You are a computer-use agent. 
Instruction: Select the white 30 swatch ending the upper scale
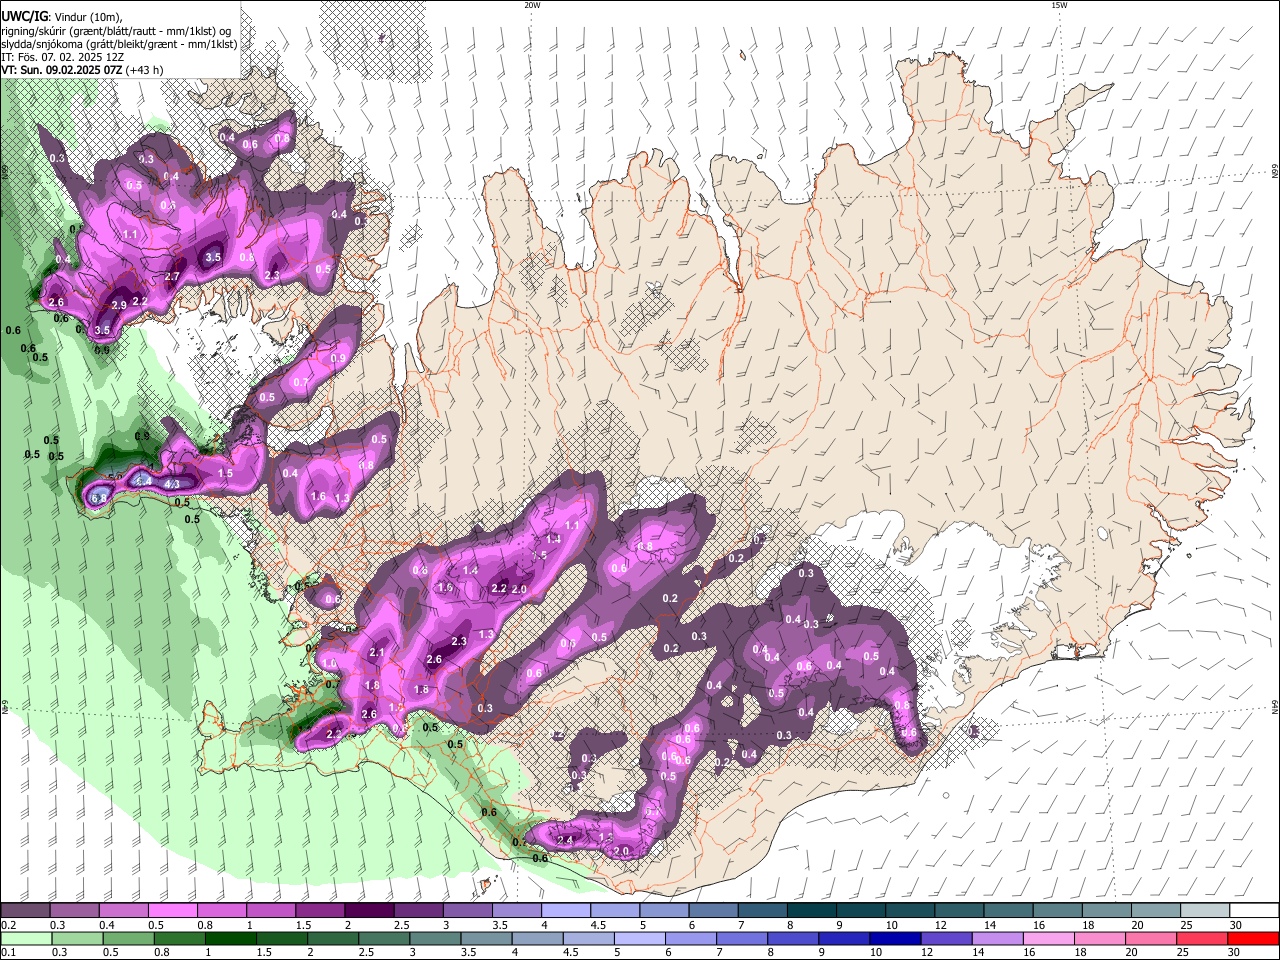tap(1254, 911)
